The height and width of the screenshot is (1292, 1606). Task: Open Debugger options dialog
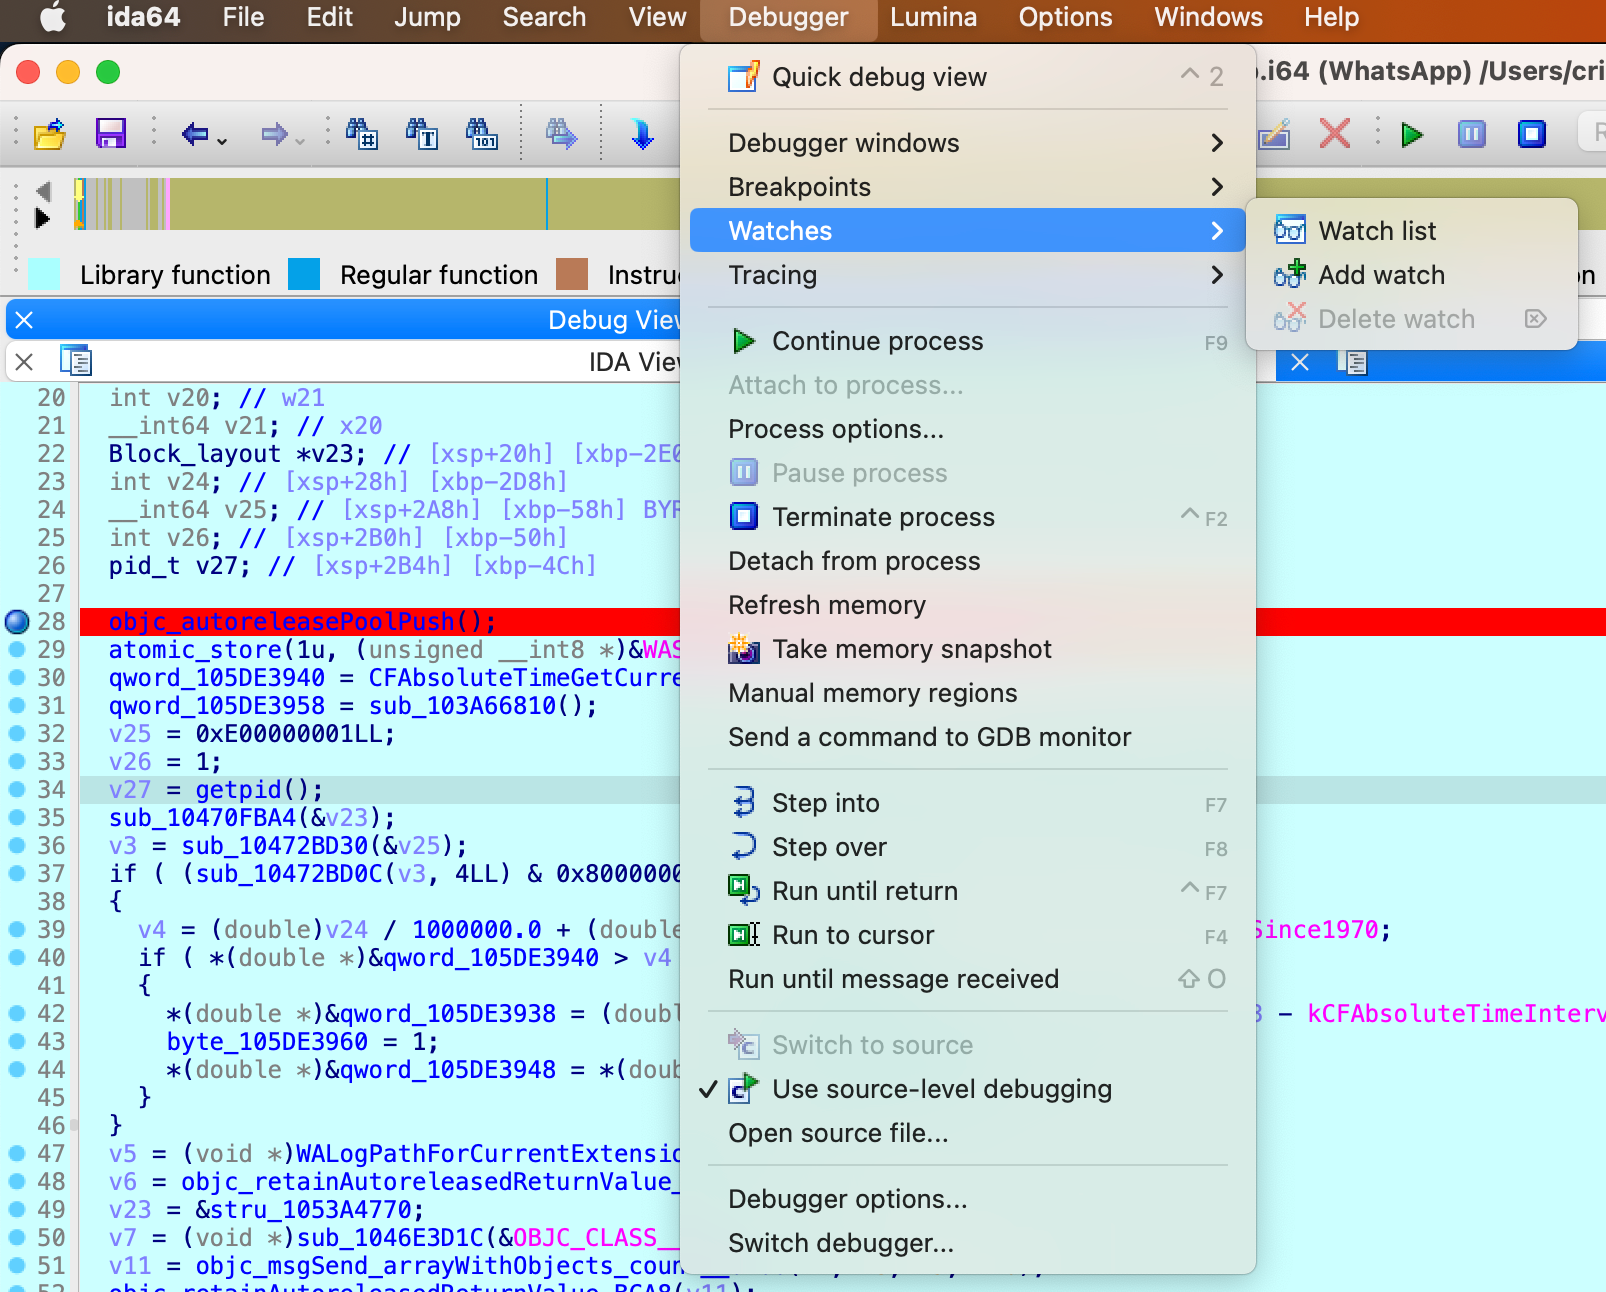968,1199
